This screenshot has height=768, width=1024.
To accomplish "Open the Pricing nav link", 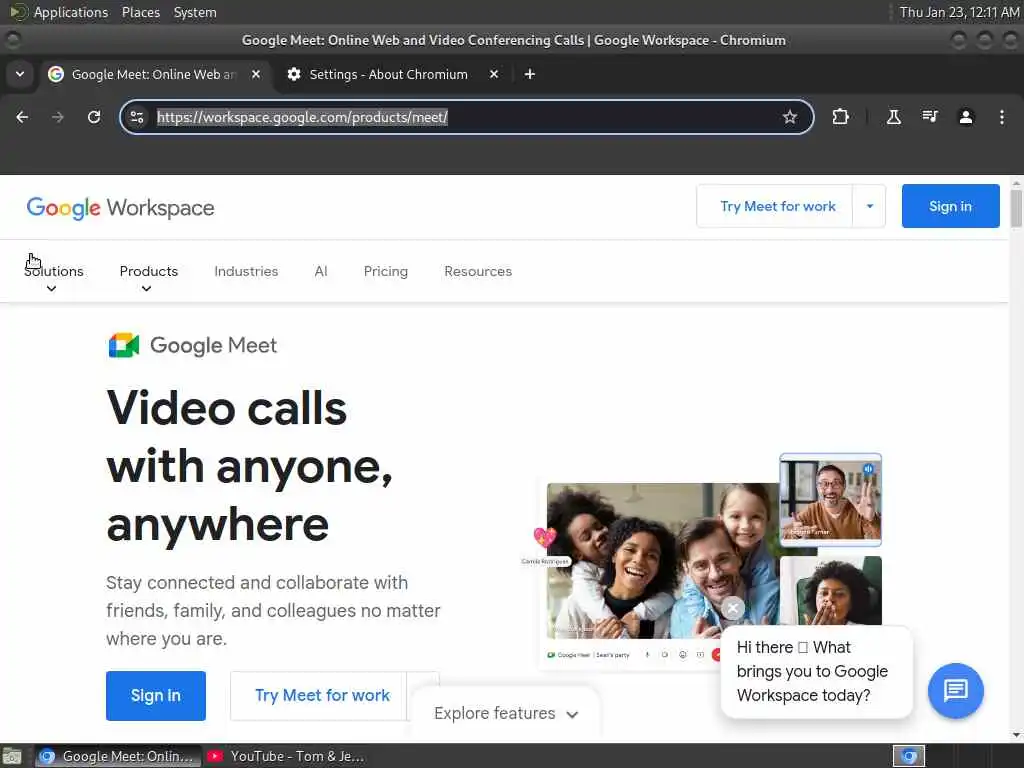I will (385, 271).
